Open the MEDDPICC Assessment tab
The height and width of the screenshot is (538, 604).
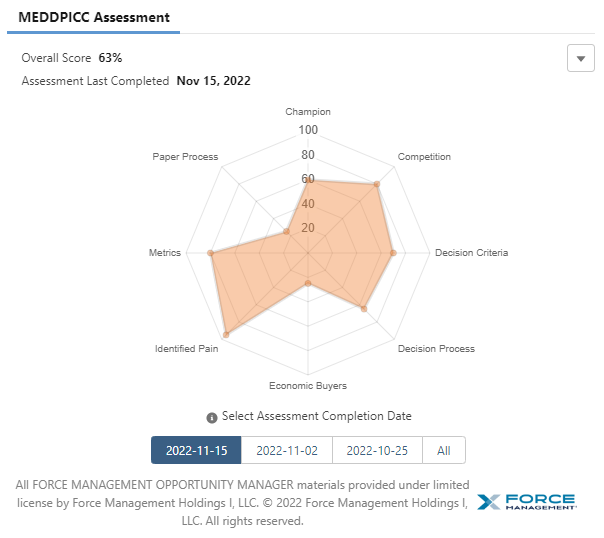[x=94, y=18]
